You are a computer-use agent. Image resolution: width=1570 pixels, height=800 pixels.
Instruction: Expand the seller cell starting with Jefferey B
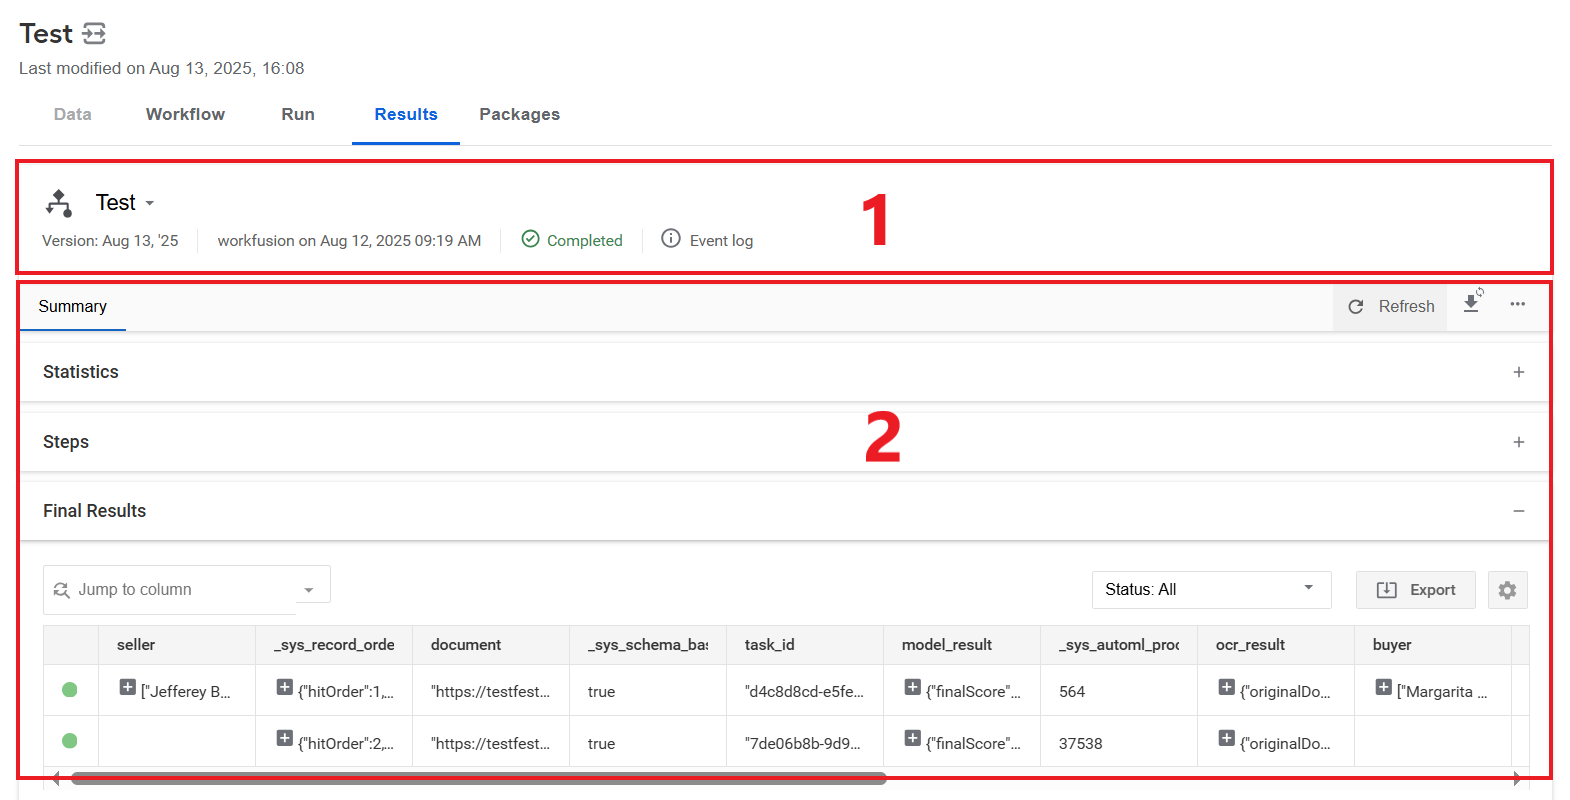point(128,687)
